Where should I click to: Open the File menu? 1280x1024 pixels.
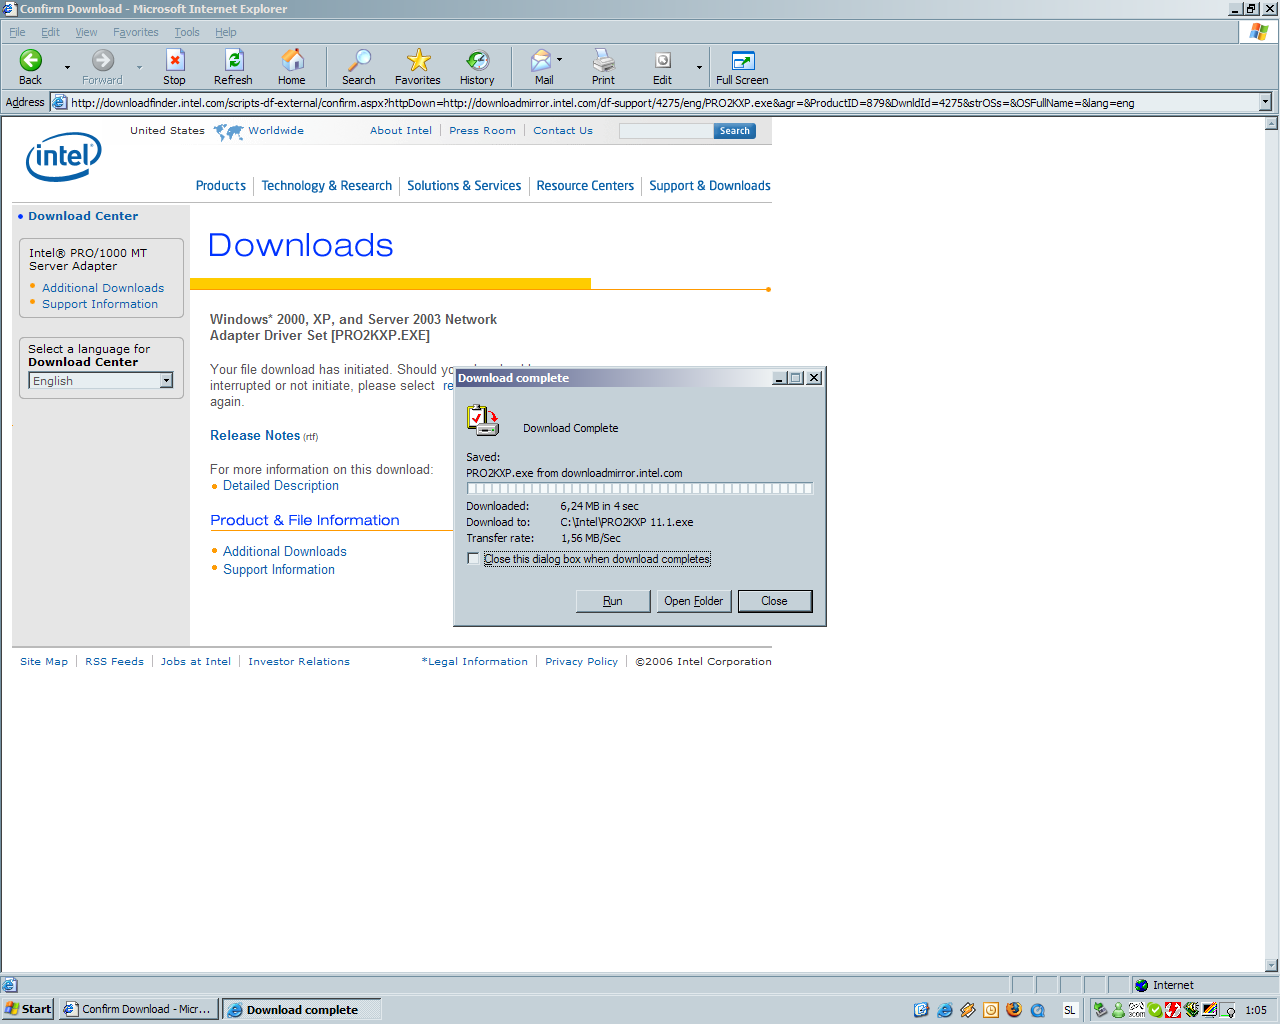click(17, 32)
